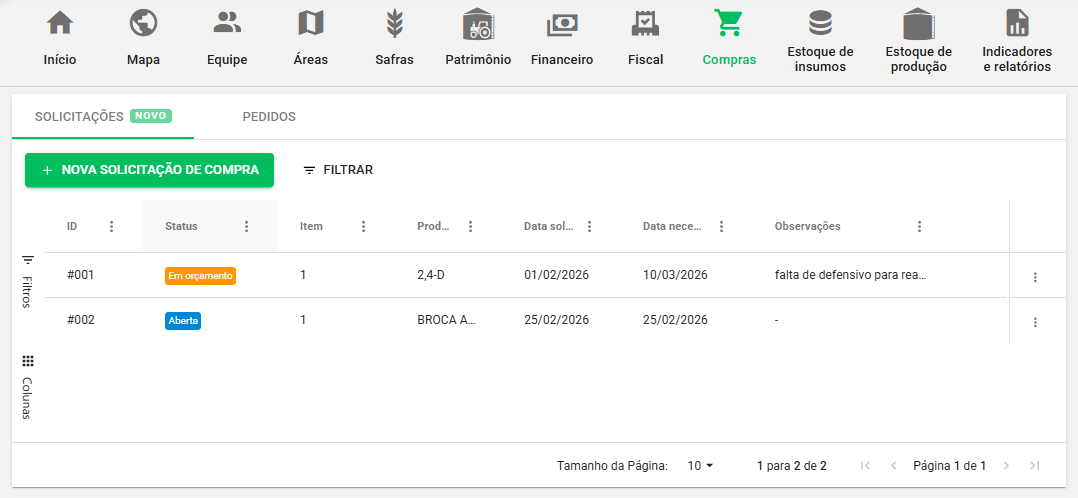Open Estoque de produção silo icon

point(918,23)
